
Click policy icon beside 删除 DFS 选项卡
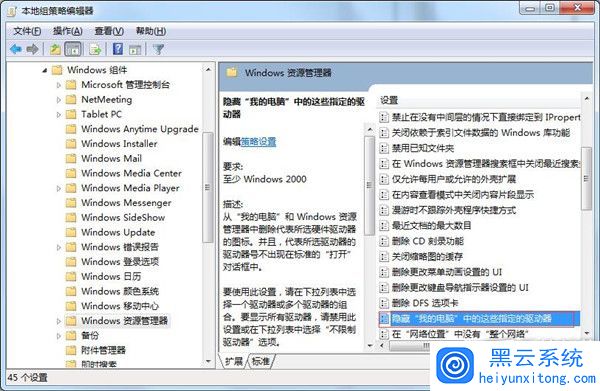point(383,303)
